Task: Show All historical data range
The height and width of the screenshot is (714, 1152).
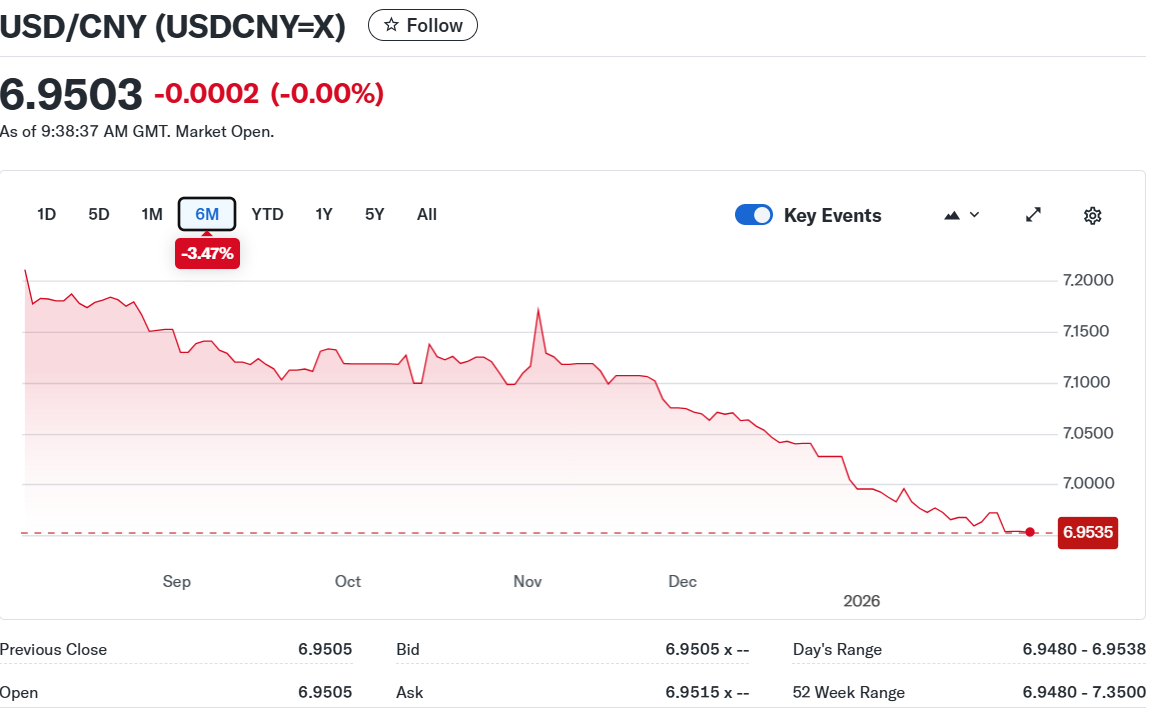Action: point(427,214)
